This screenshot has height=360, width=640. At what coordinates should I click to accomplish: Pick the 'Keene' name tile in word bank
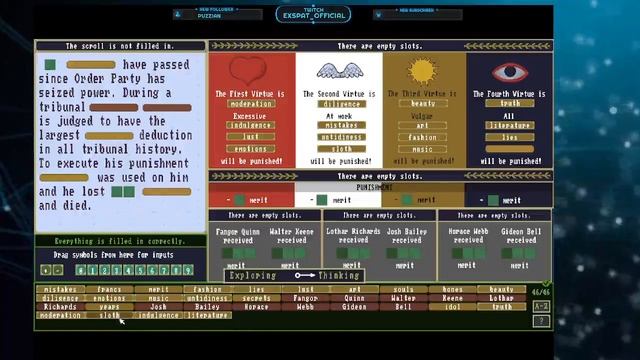click(452, 298)
